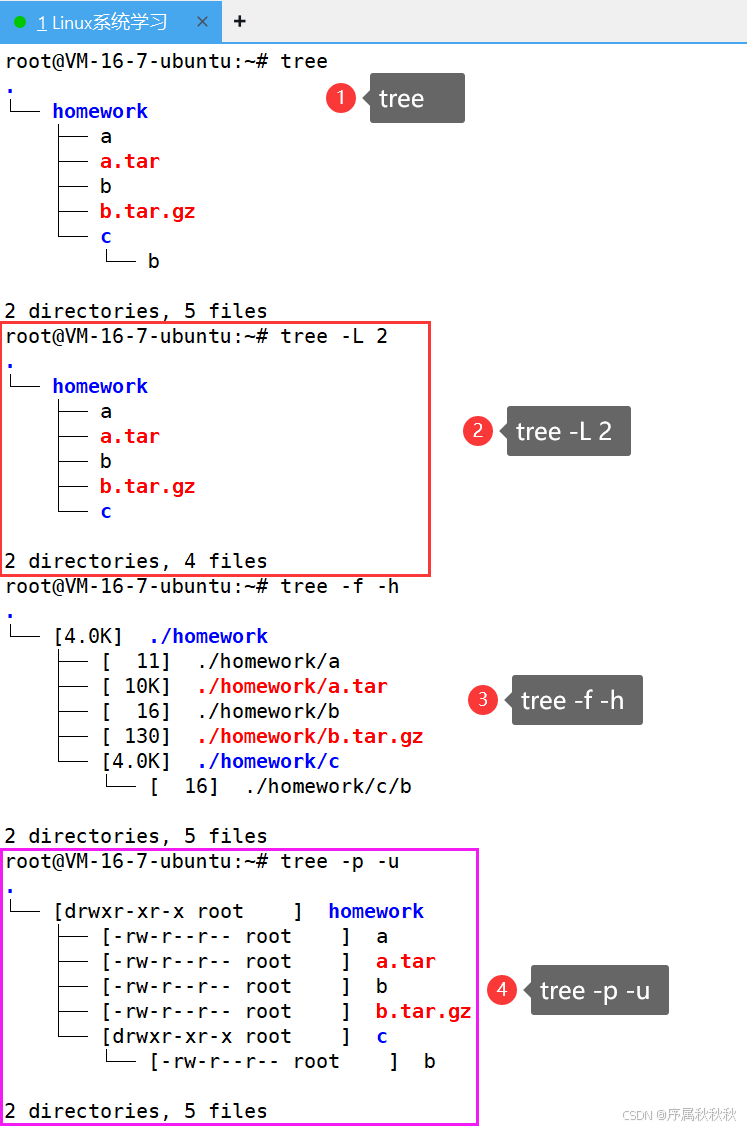
Task: Click the '[4.0K]' size beside ./homework/c
Action: point(136,761)
